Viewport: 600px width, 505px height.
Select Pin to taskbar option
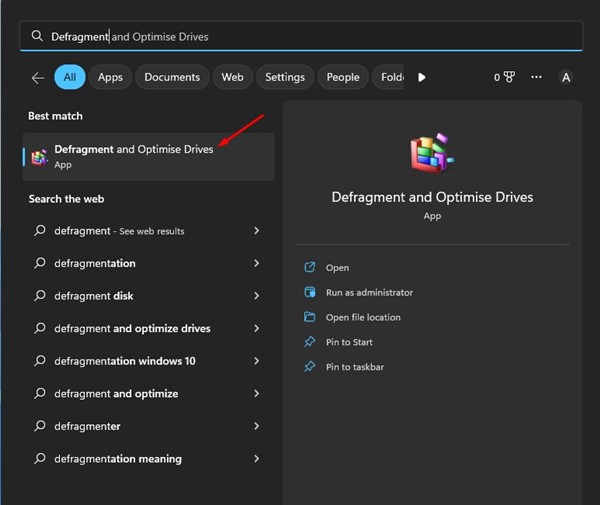[355, 367]
